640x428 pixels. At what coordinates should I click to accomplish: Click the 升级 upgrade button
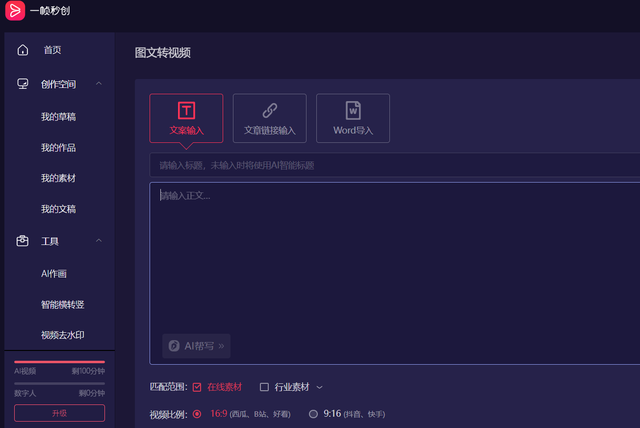tap(60, 413)
